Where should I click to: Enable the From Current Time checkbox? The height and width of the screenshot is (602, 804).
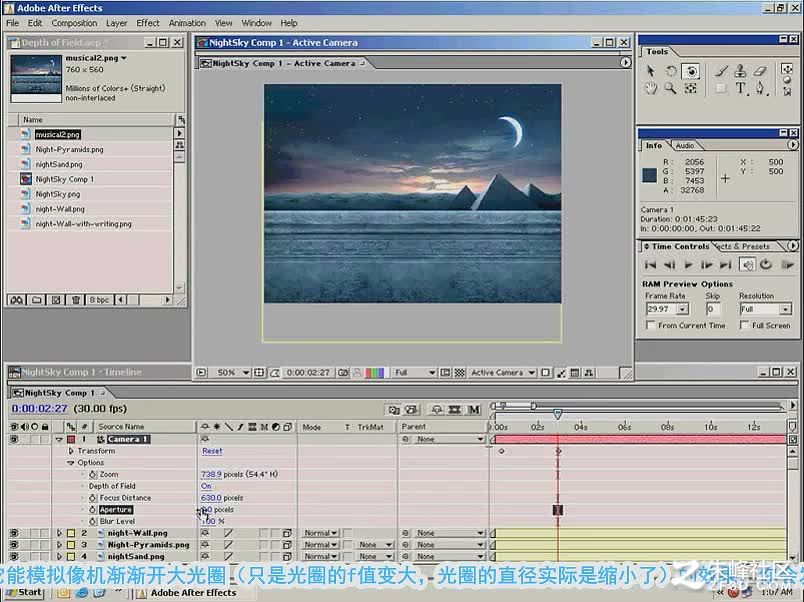pos(651,325)
